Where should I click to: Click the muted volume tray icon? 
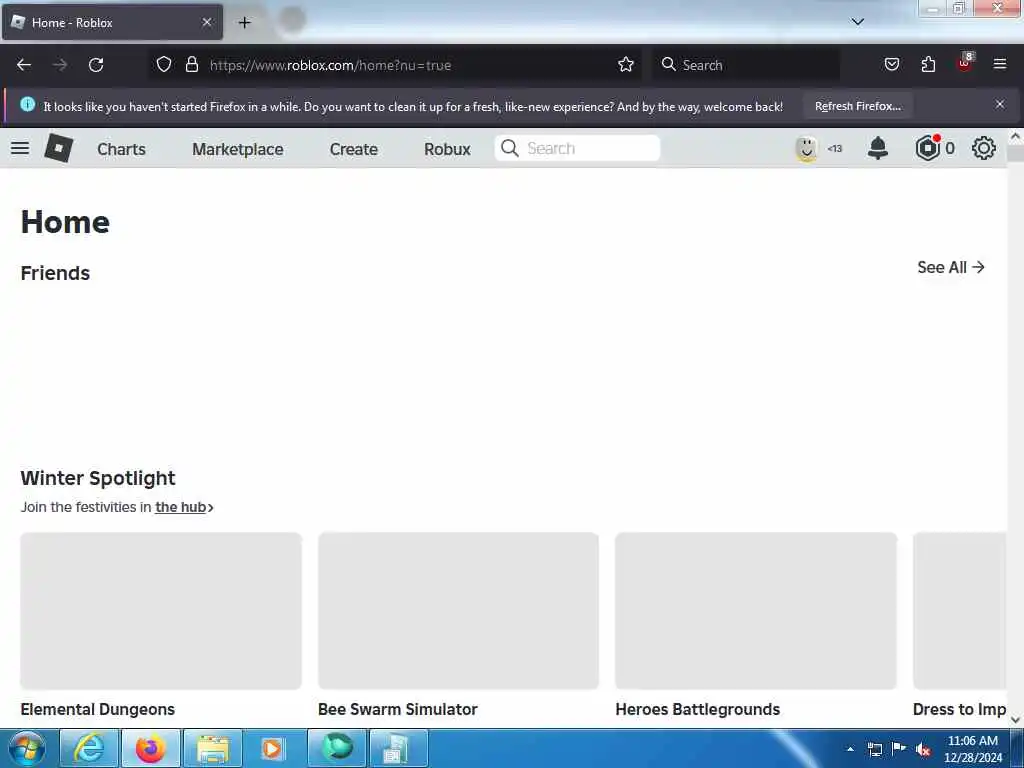coord(923,750)
